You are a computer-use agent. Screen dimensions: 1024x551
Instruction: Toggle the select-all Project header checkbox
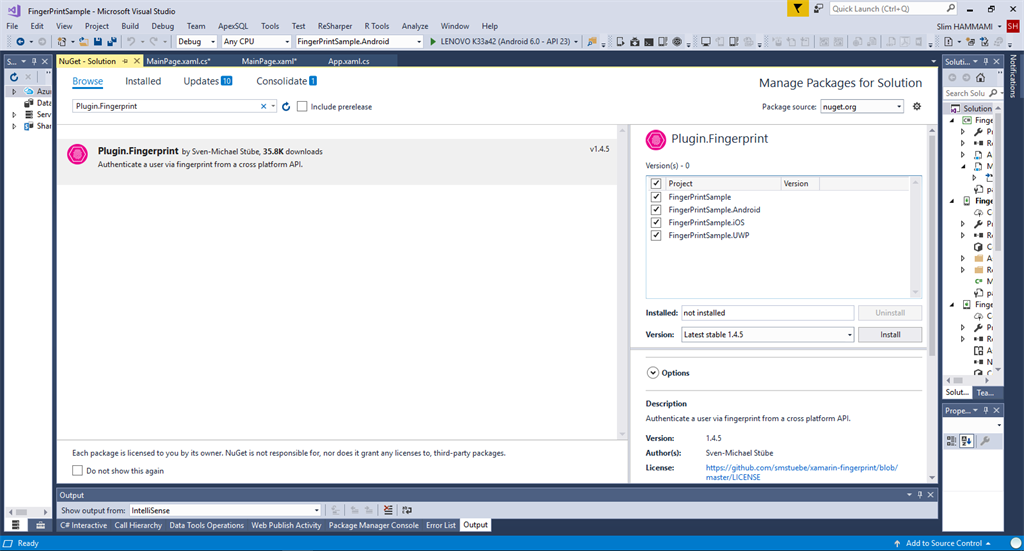tap(656, 183)
